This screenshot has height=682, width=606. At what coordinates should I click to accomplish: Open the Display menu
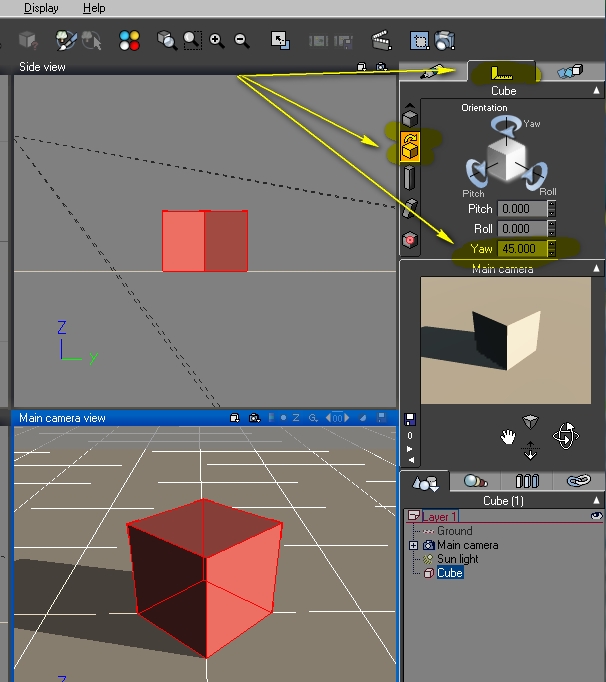tap(41, 8)
